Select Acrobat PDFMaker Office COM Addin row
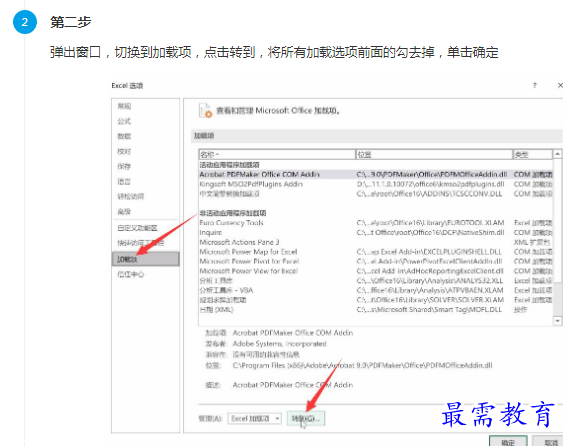 376,175
